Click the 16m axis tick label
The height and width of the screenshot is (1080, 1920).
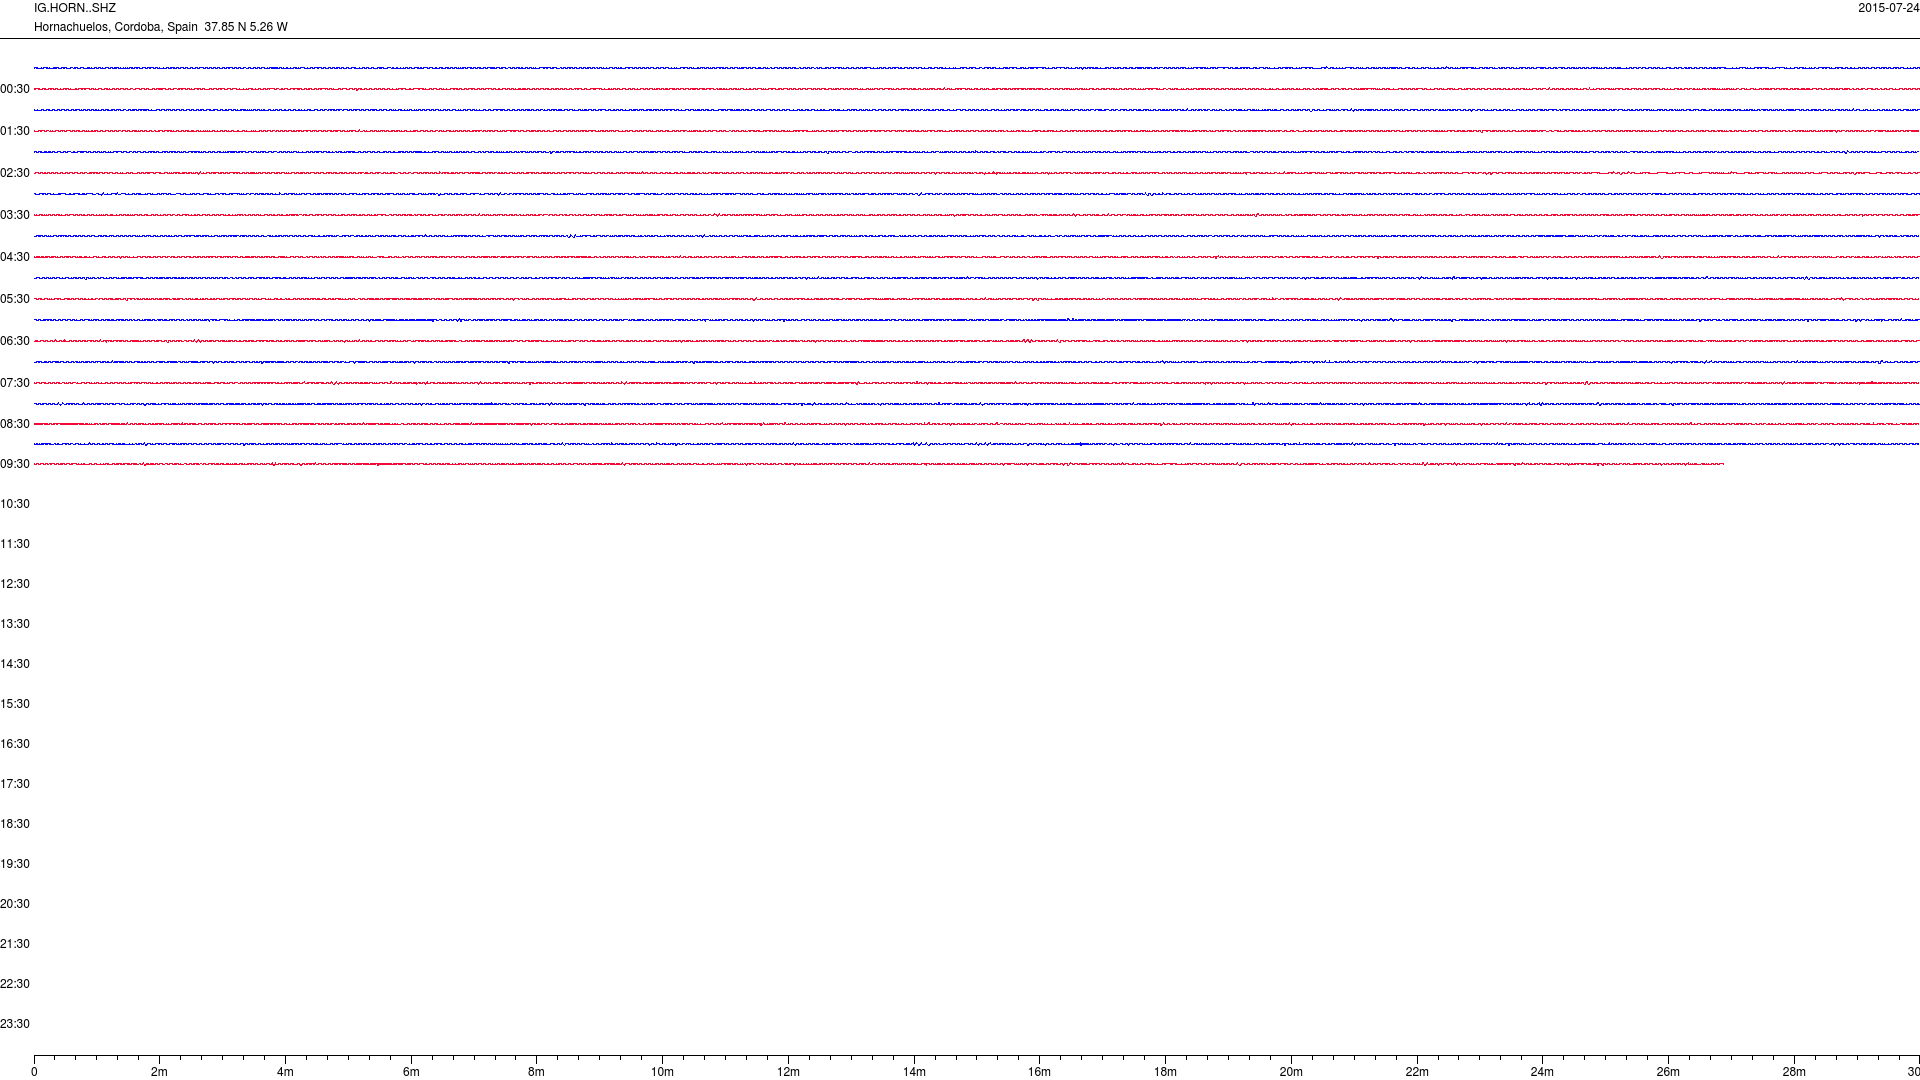pos(1039,1072)
